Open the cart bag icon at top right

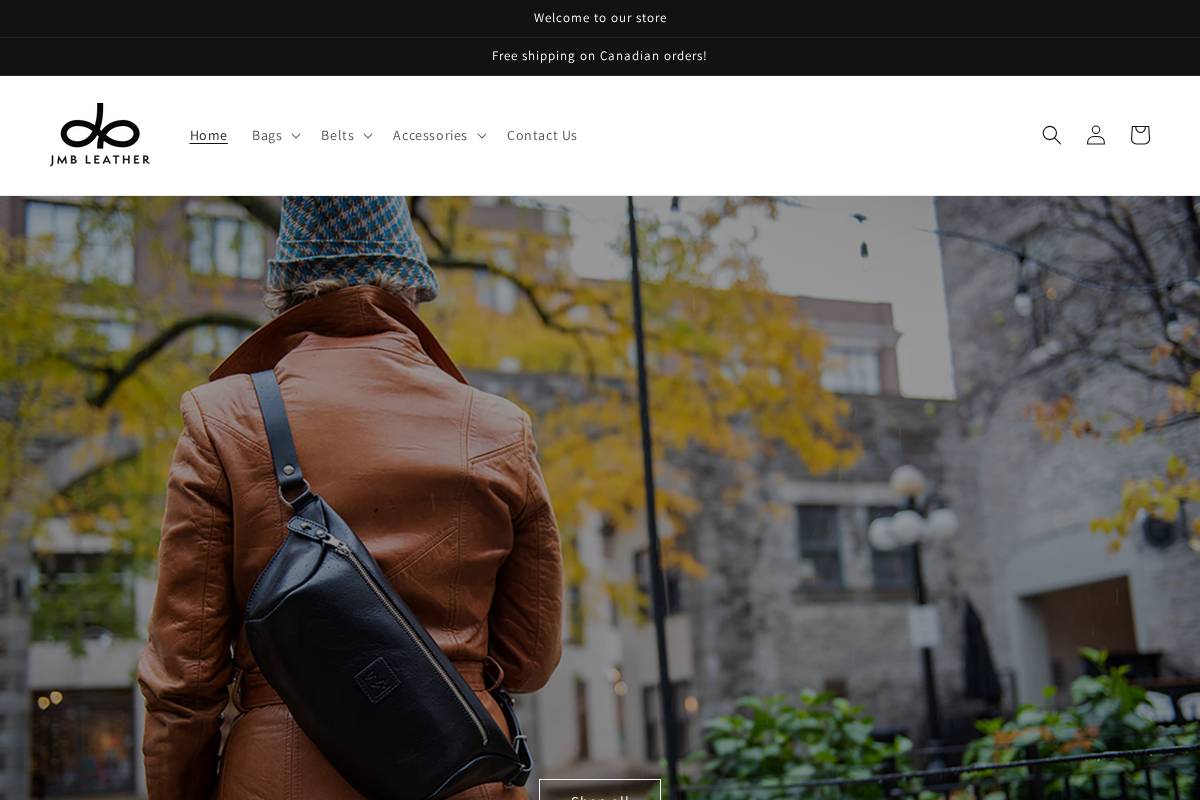1140,135
